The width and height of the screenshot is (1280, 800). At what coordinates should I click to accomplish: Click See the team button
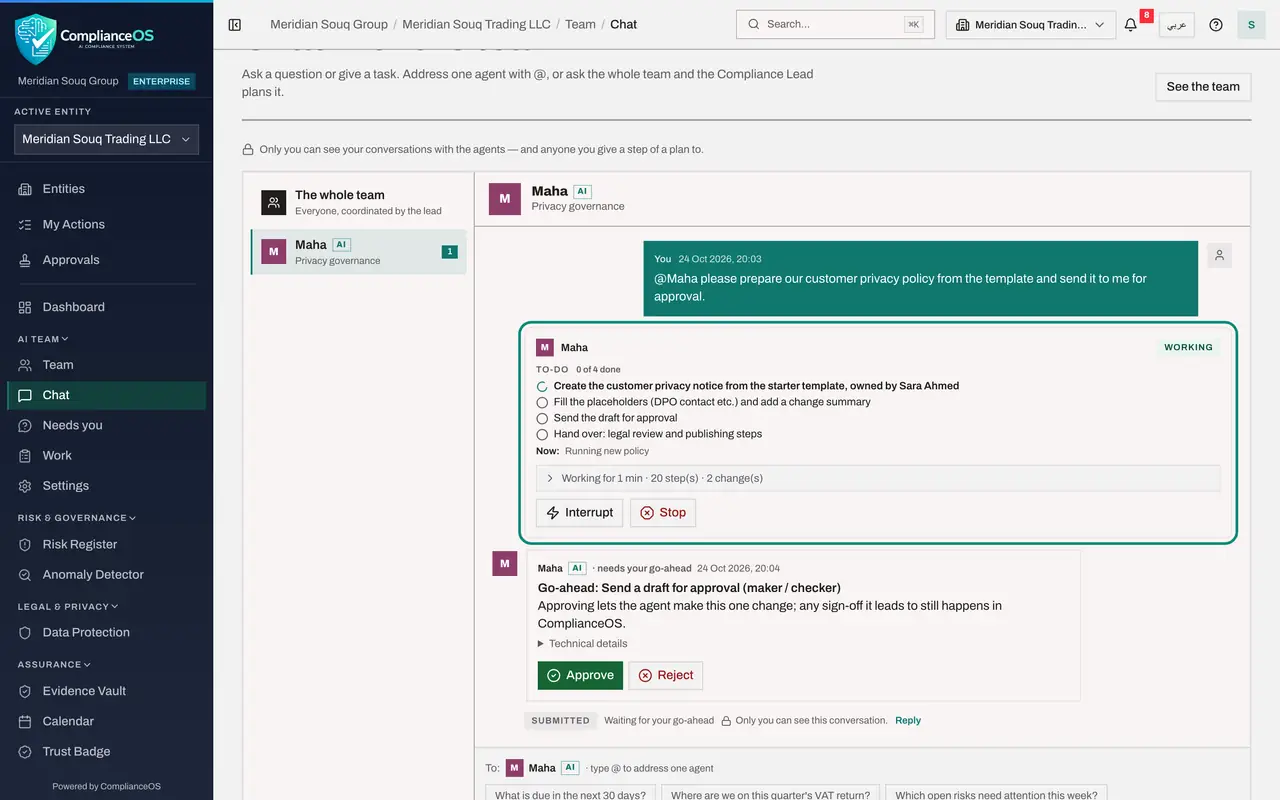pos(1203,87)
